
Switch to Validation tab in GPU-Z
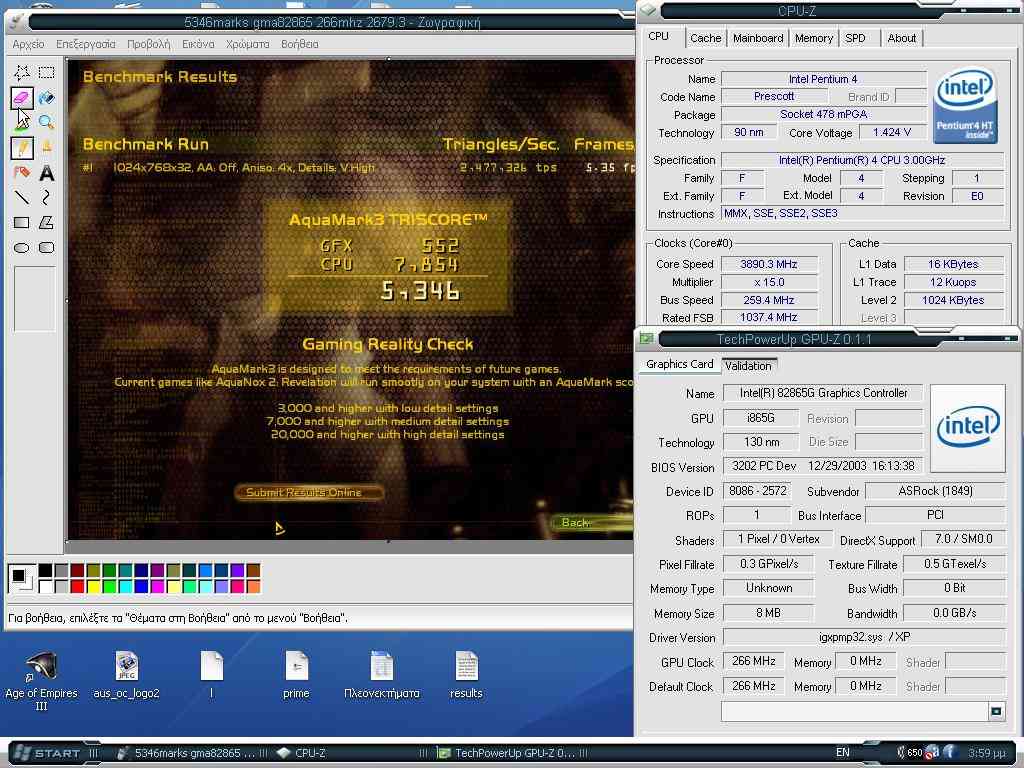point(748,366)
